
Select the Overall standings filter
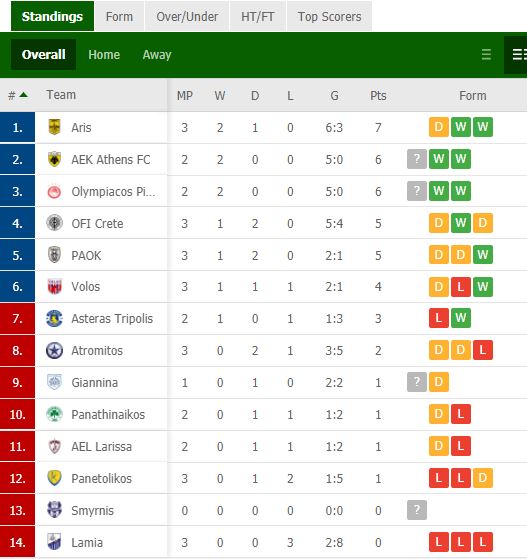tap(44, 55)
